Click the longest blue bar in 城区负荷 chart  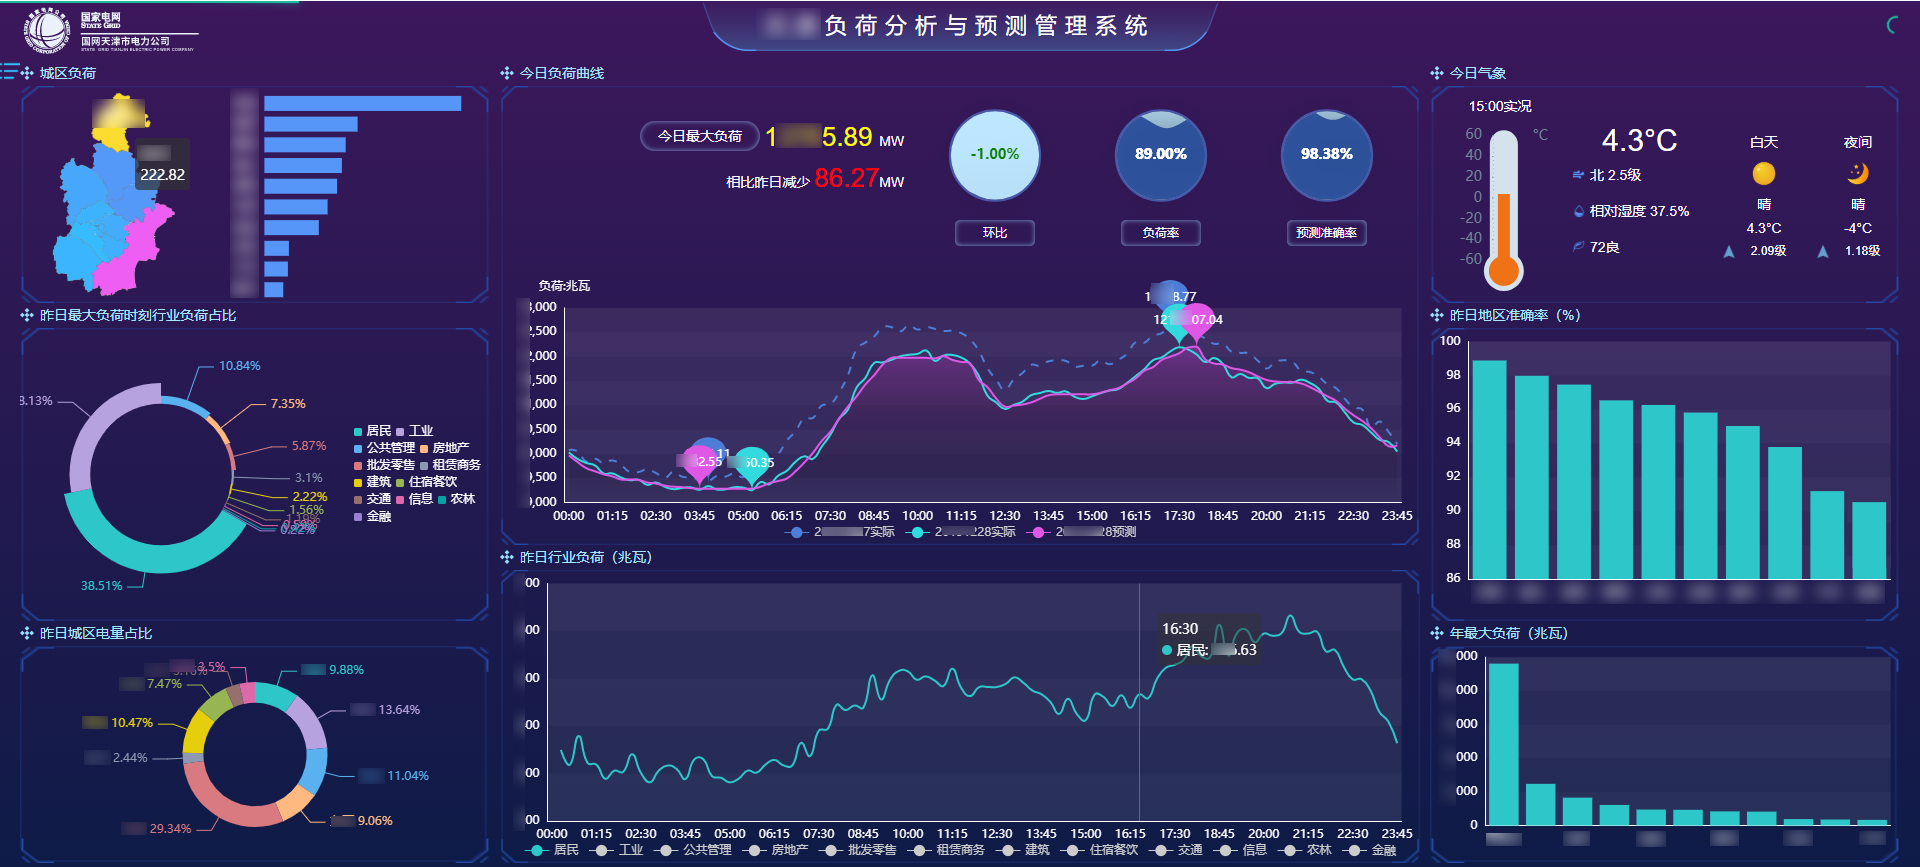(362, 104)
